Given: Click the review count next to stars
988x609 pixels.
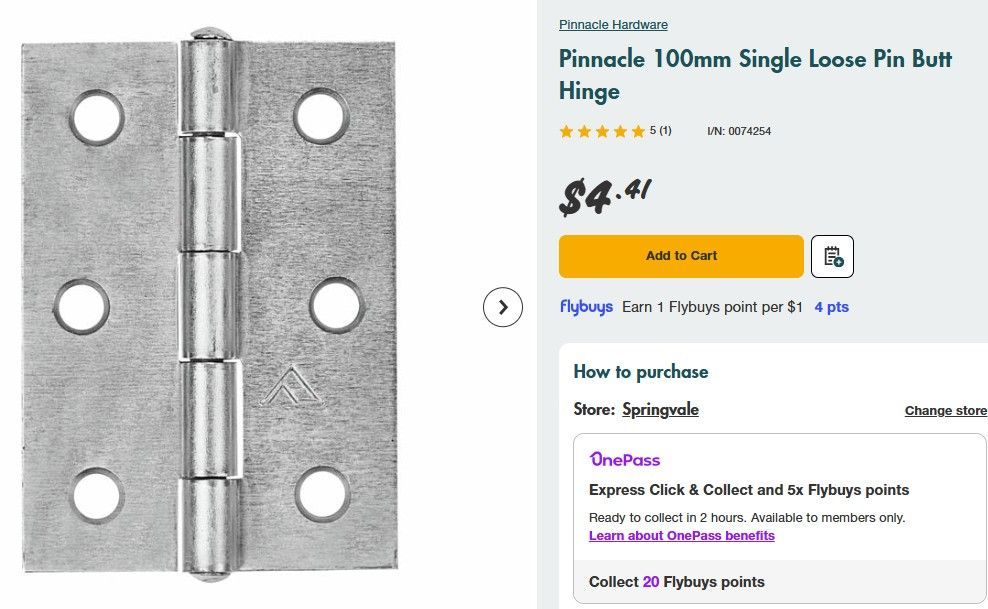Looking at the screenshot, I should click(661, 131).
